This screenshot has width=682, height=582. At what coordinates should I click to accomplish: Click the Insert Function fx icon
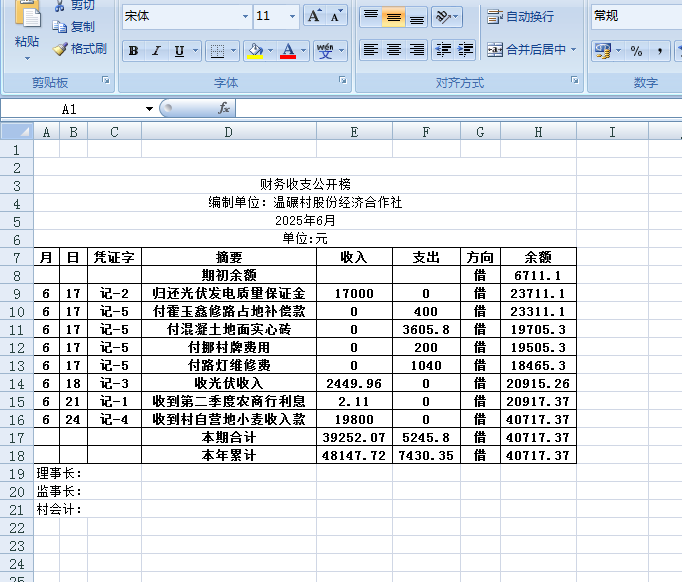pyautogui.click(x=224, y=108)
